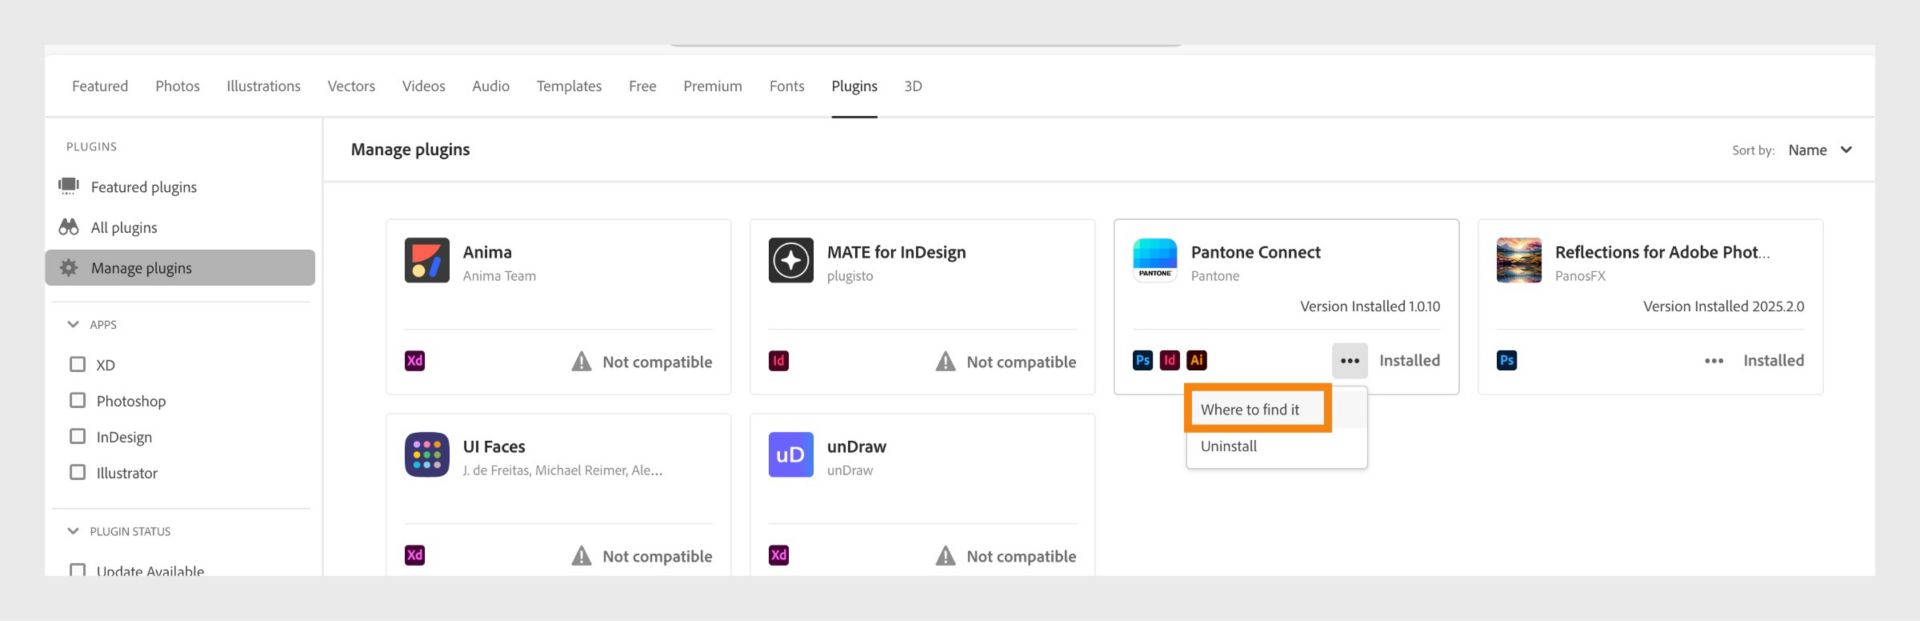Tick the Illustrator filter checkbox
This screenshot has height=621, width=1920.
(x=78, y=473)
